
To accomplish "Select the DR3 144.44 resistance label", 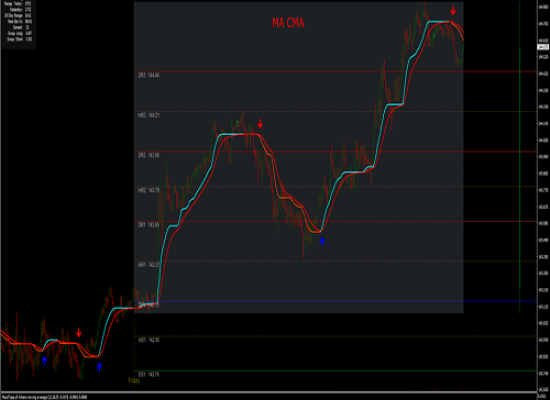I will (149, 75).
